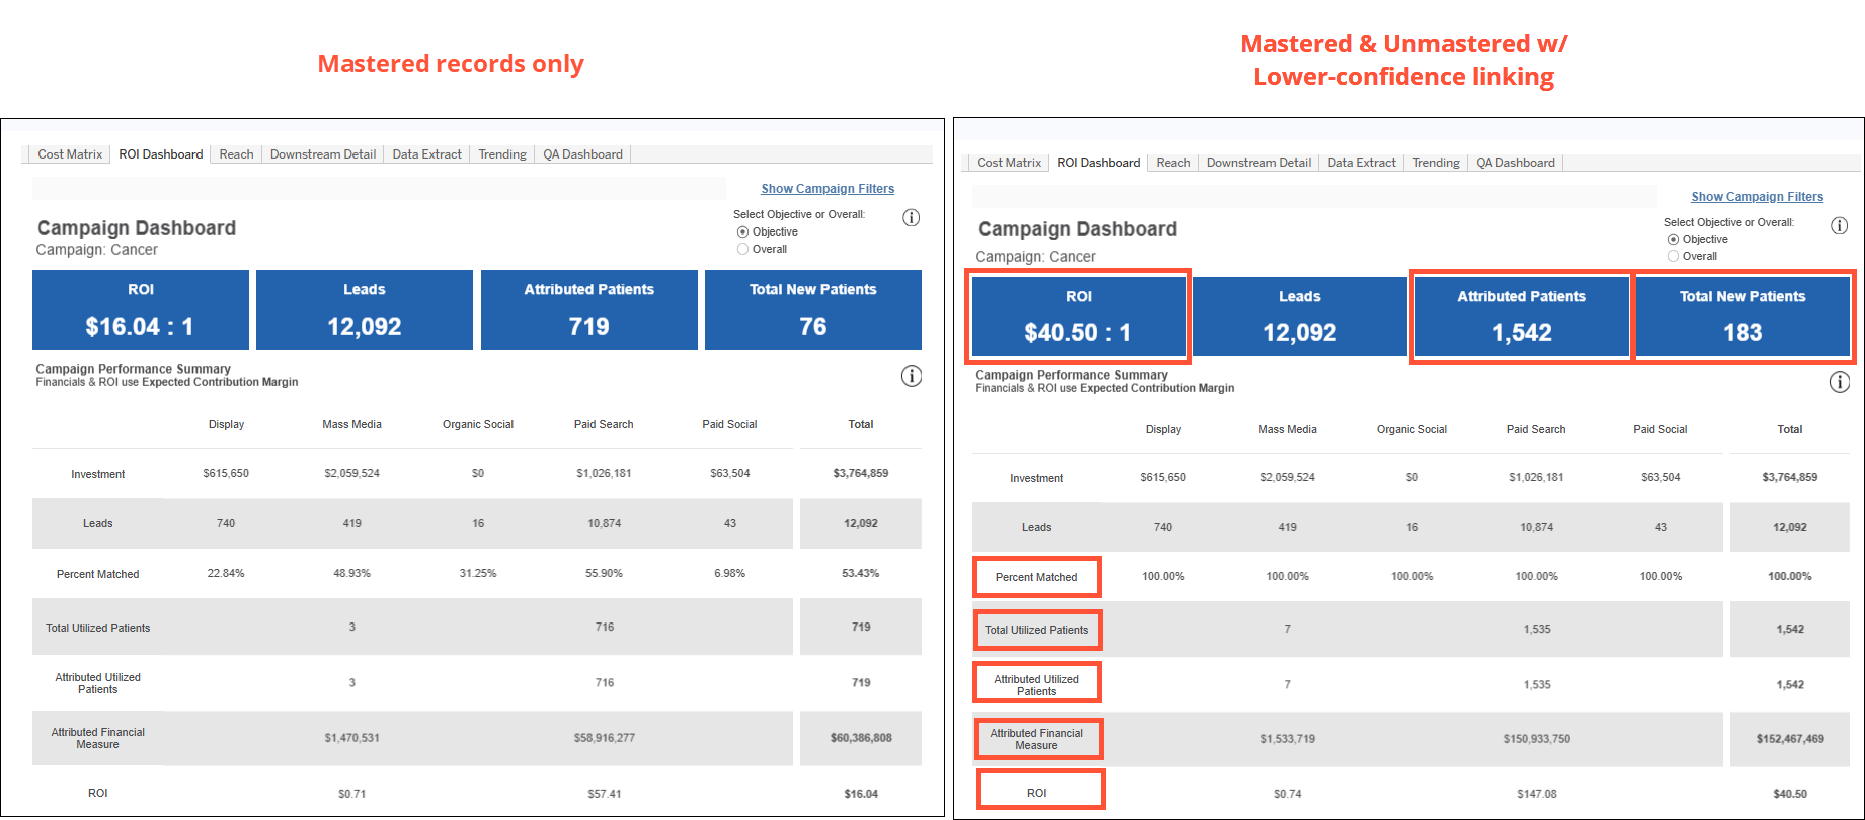Click info icon beside objective selector in right dashboard

(x=1839, y=226)
